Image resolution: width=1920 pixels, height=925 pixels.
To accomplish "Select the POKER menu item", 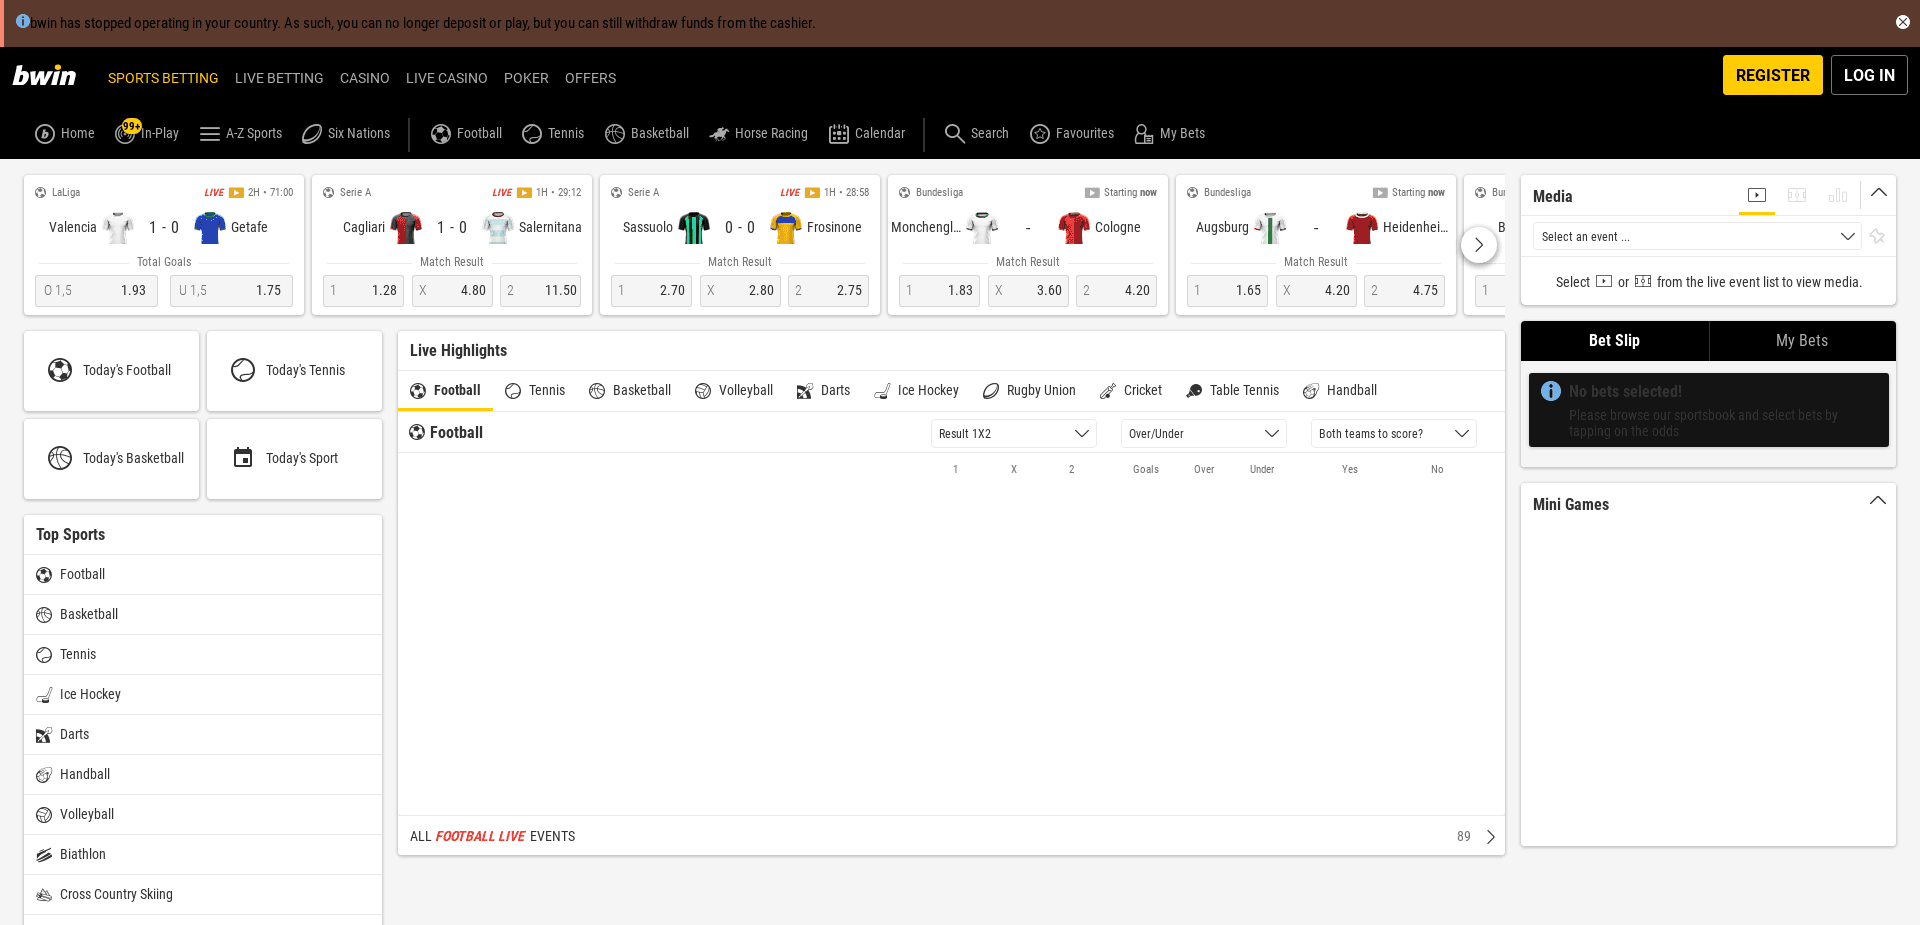I will point(526,78).
